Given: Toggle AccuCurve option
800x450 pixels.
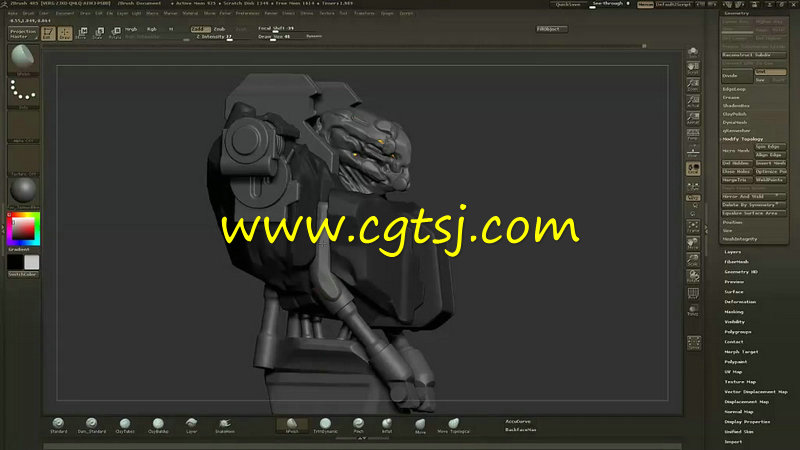Looking at the screenshot, I should tap(518, 421).
